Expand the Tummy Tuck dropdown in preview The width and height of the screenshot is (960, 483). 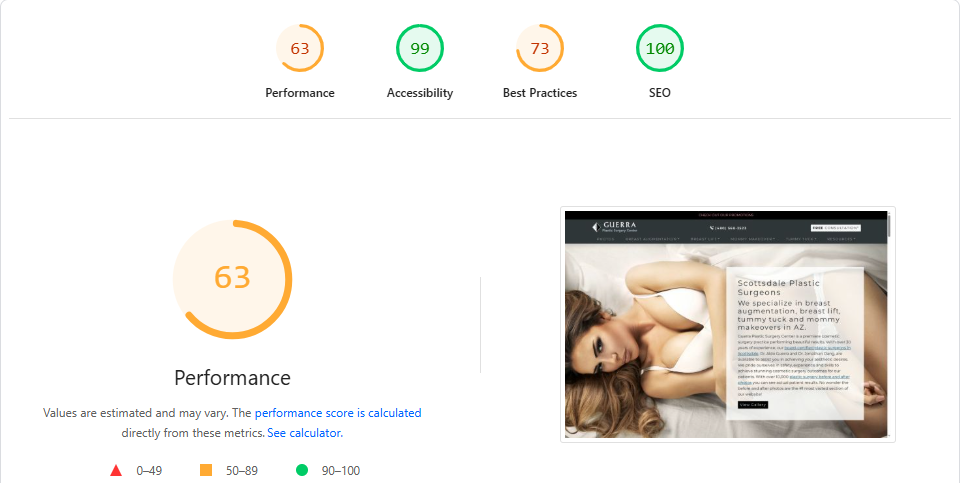(801, 239)
